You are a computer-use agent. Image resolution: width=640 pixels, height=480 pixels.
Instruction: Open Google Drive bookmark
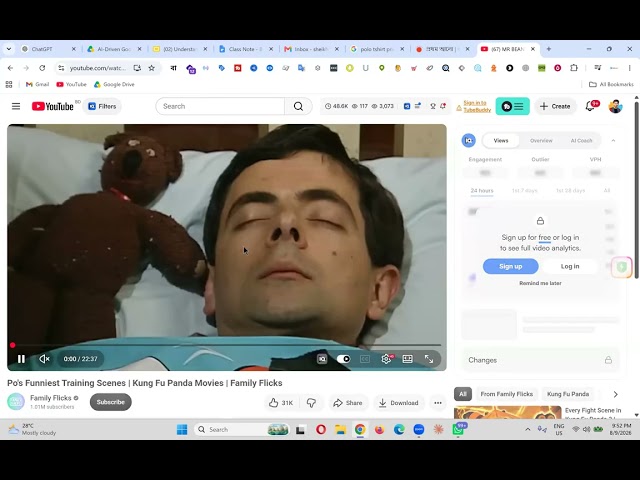[114, 84]
